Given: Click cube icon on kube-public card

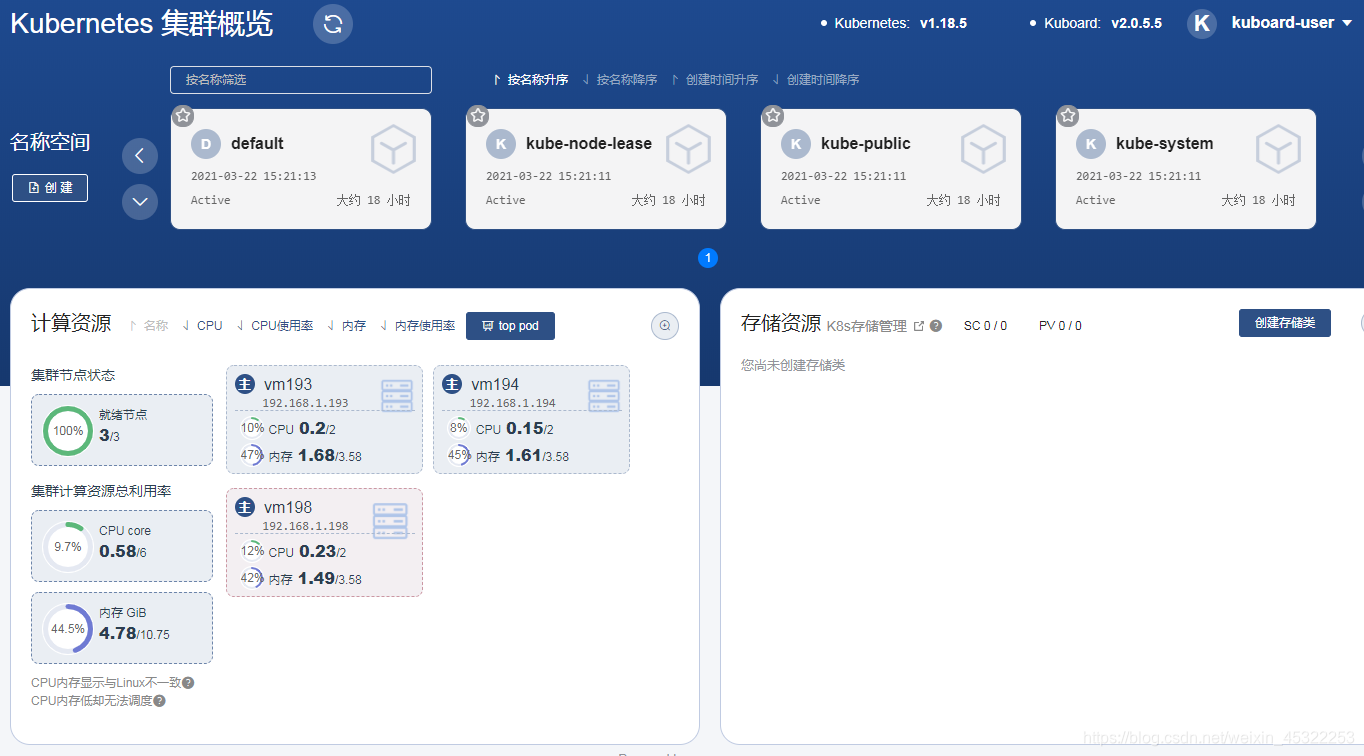Looking at the screenshot, I should [x=983, y=150].
